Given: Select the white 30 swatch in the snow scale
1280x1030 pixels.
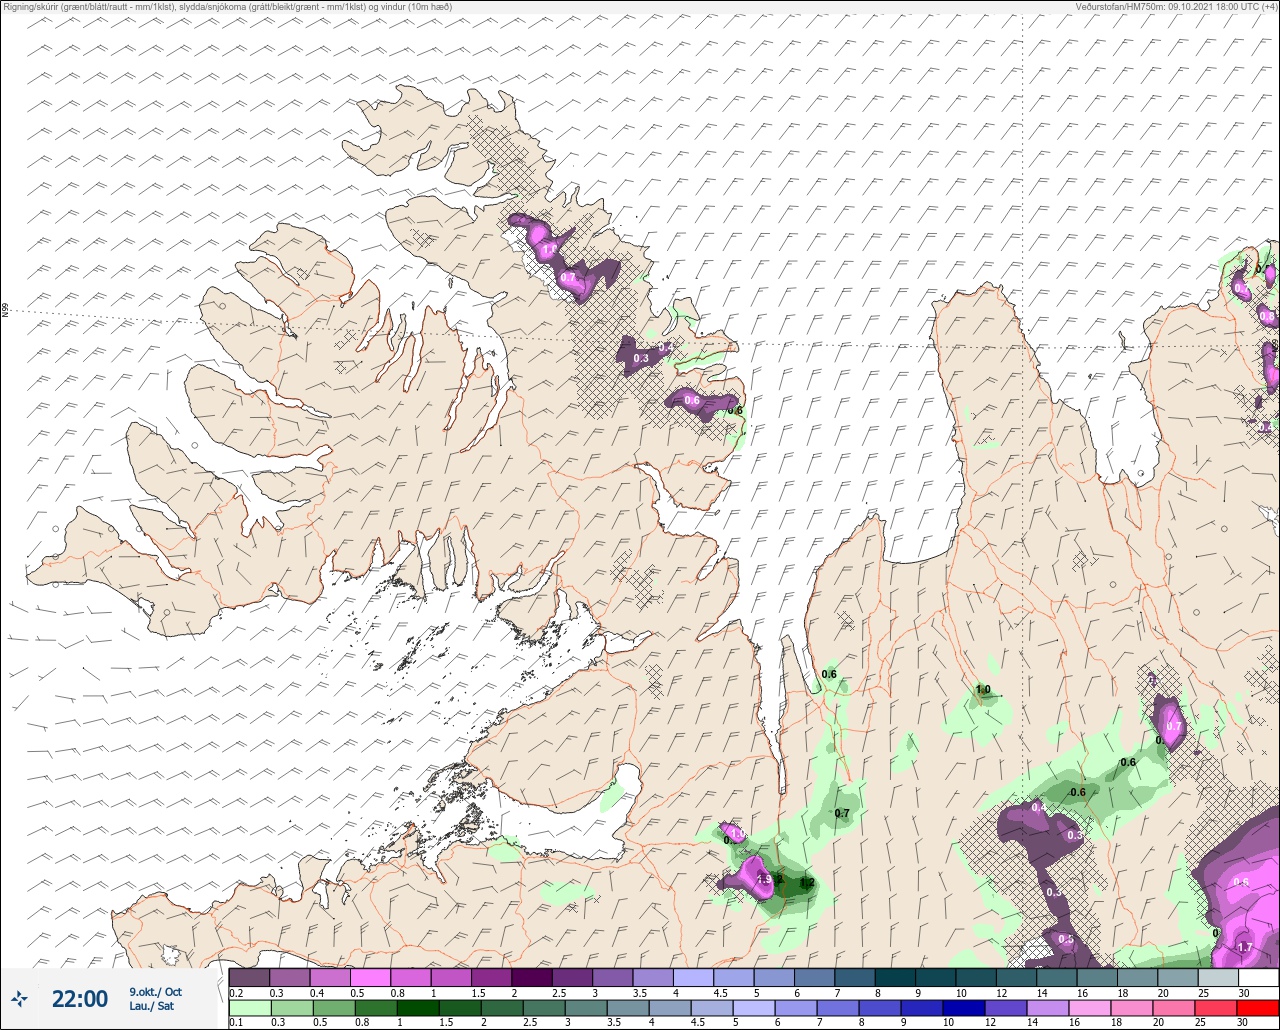Looking at the screenshot, I should coord(1258,977).
